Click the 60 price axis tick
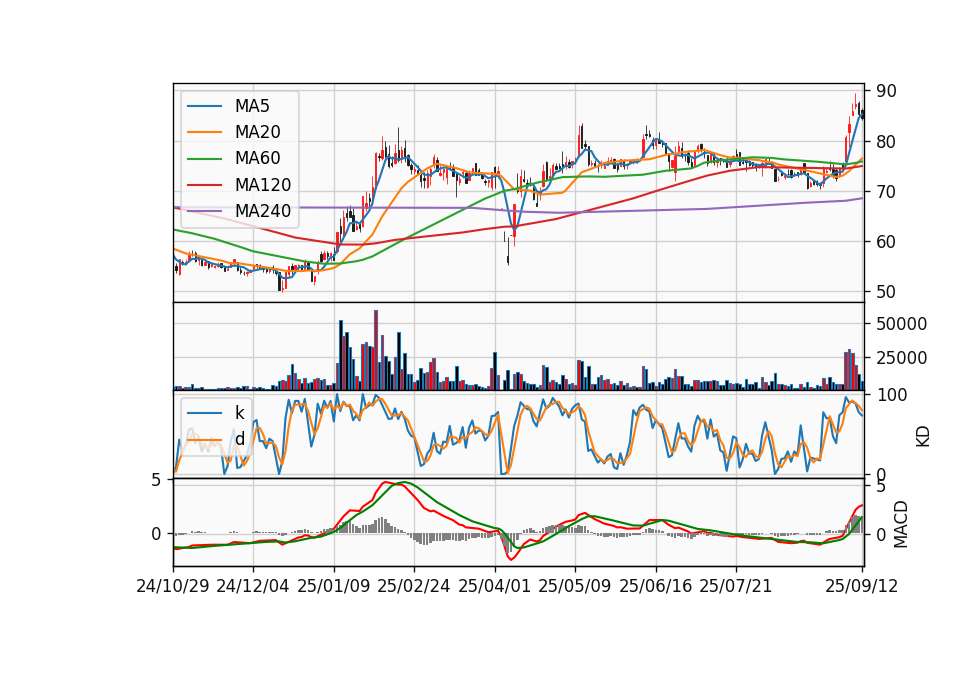This screenshot has width=960, height=690. tap(886, 242)
